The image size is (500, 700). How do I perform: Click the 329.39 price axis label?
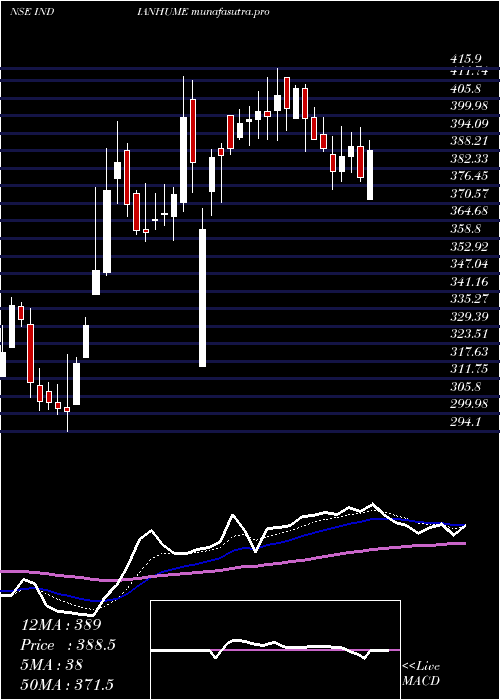point(468,317)
